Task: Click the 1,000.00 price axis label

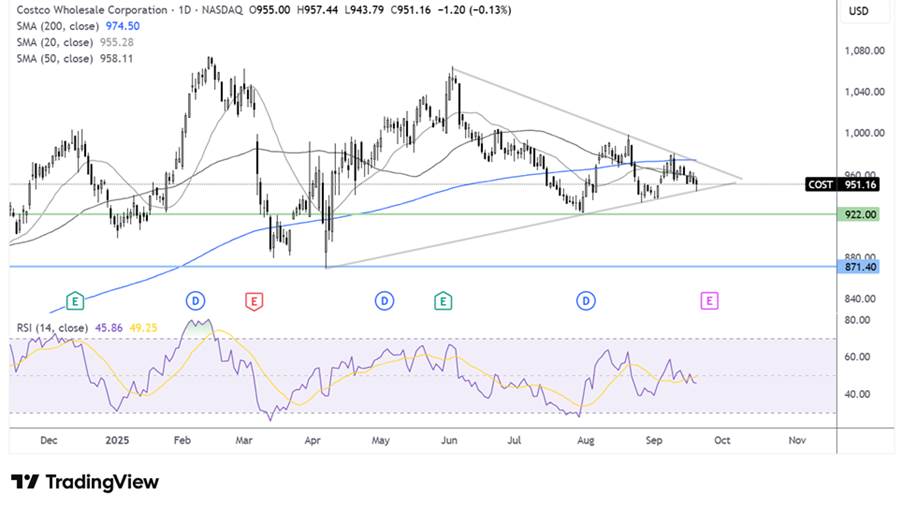Action: click(x=864, y=133)
